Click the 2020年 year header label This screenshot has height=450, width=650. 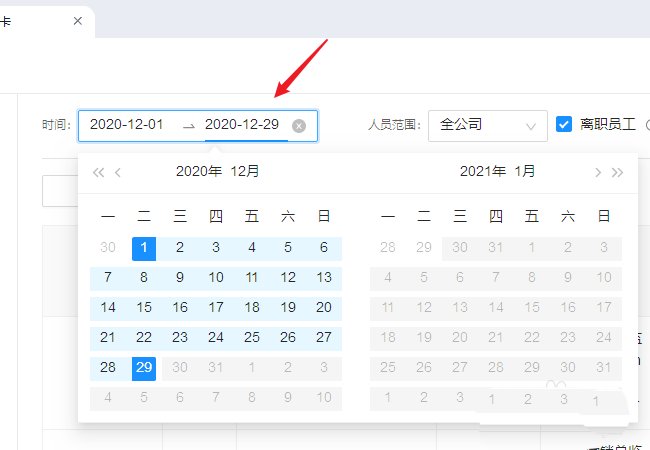tap(199, 171)
